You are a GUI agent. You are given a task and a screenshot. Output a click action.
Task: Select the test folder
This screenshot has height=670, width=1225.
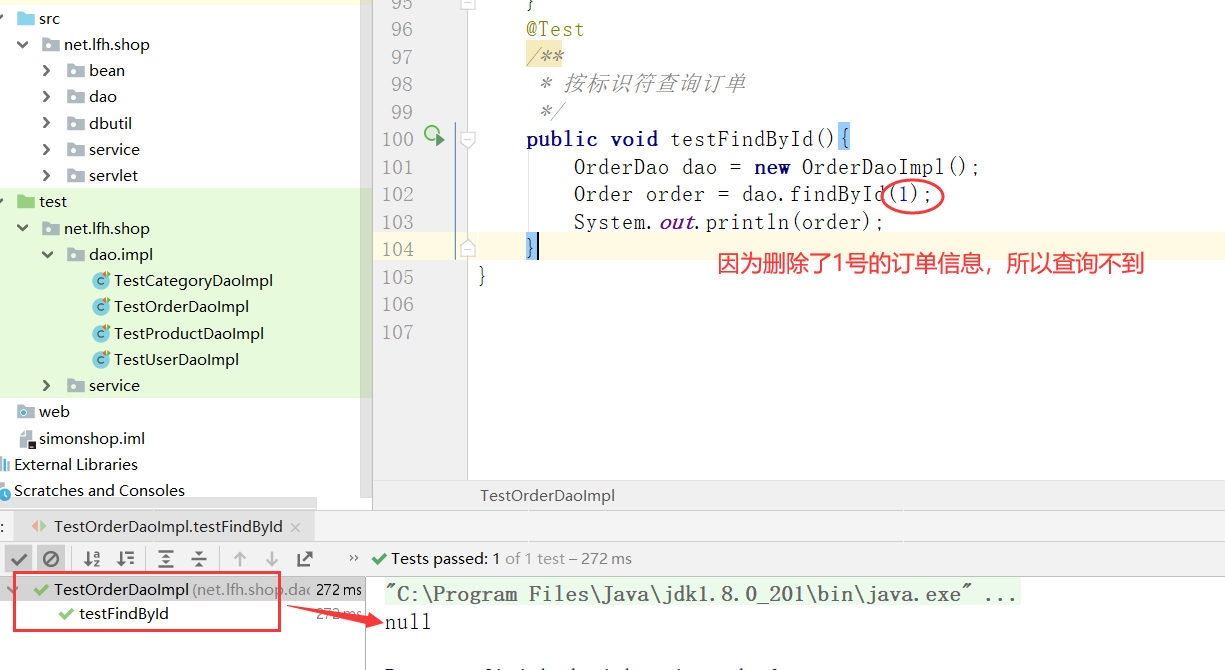coord(53,201)
